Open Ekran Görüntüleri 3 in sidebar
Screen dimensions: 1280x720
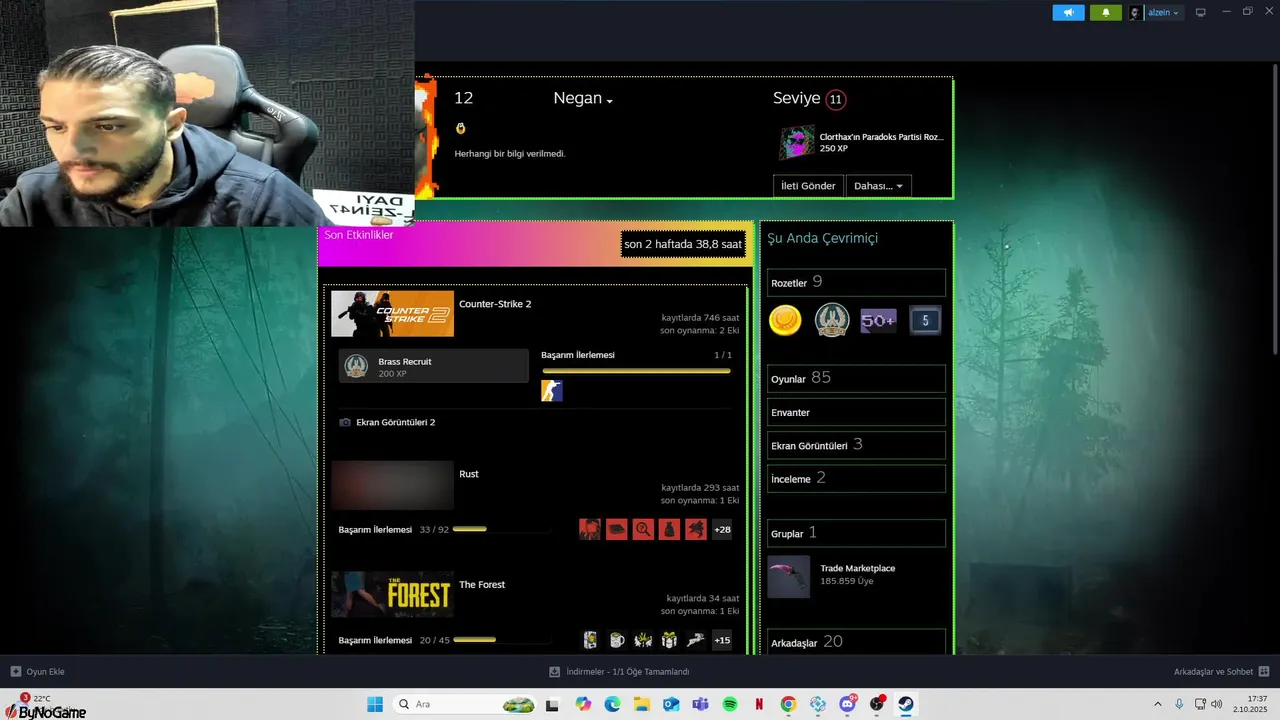pos(856,445)
